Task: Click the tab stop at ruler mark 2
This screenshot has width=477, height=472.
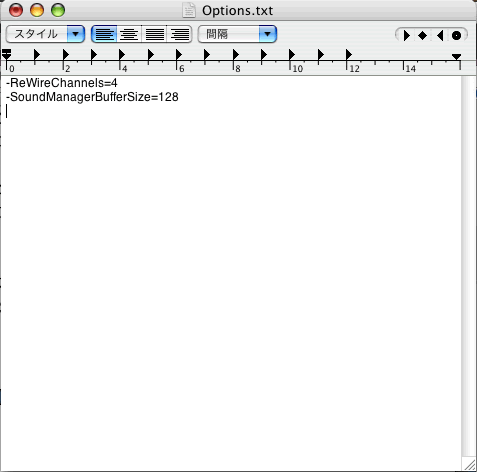Action: 65,54
